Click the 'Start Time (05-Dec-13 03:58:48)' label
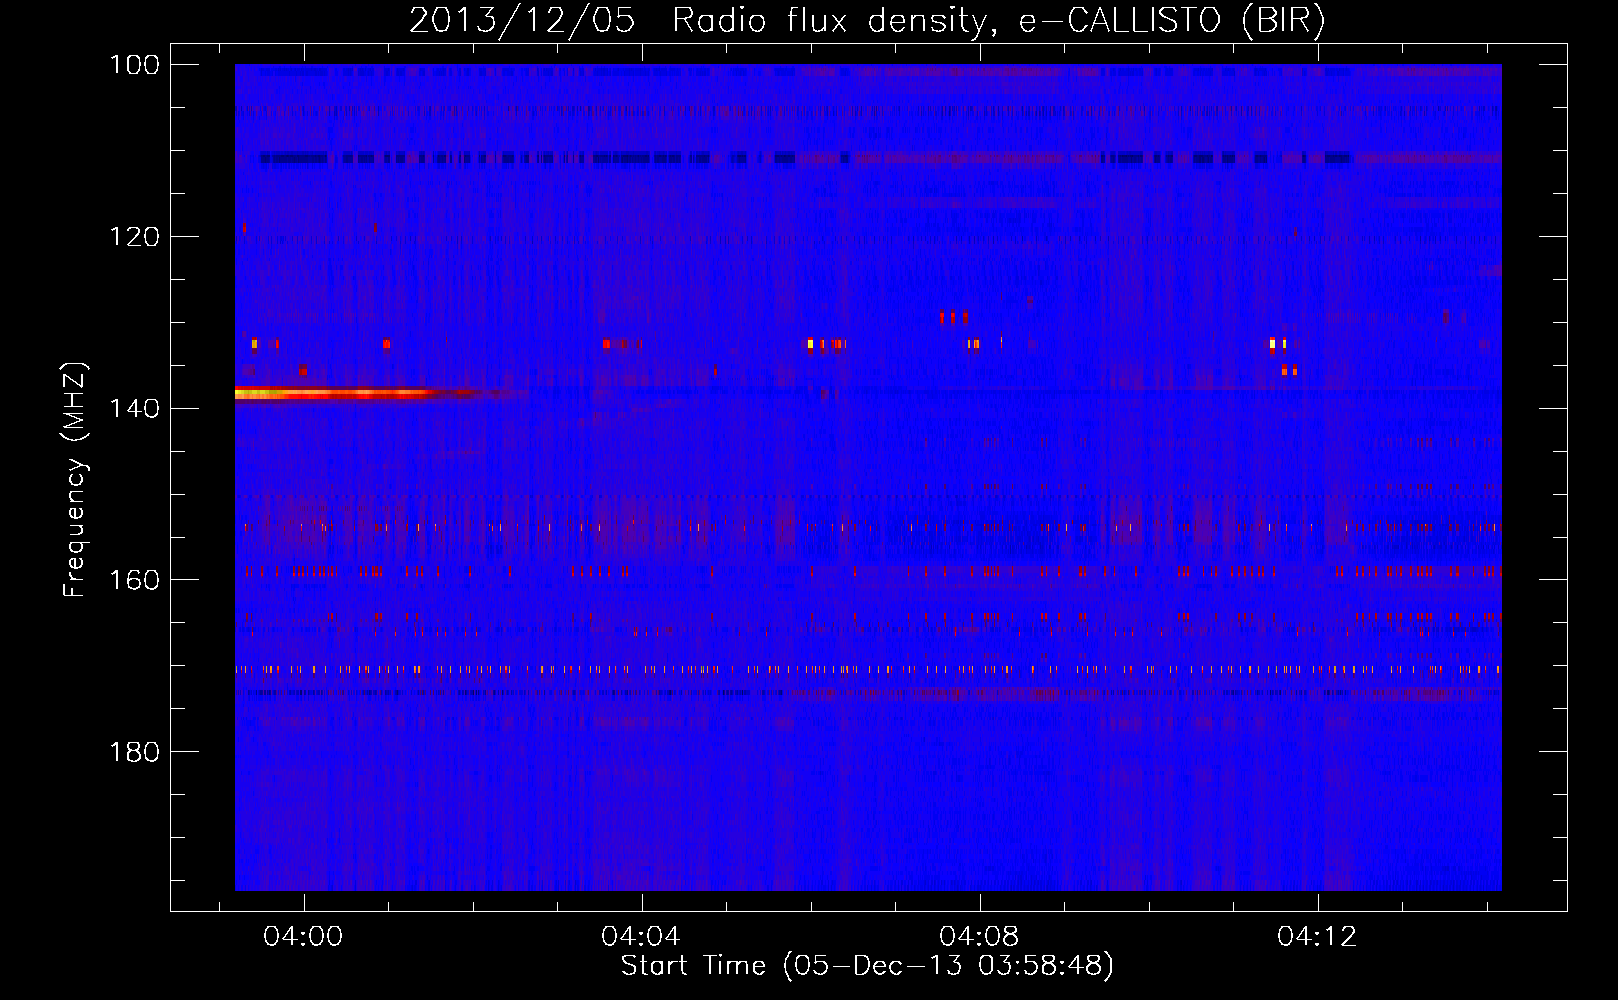Image resolution: width=1618 pixels, height=1000 pixels. (x=867, y=966)
